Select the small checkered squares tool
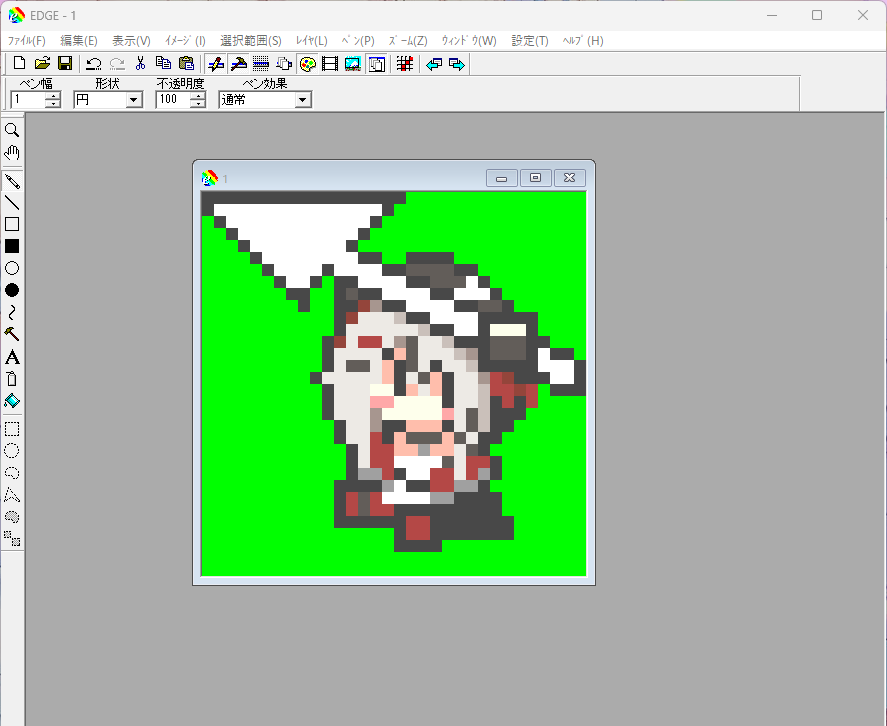 pyautogui.click(x=12, y=539)
